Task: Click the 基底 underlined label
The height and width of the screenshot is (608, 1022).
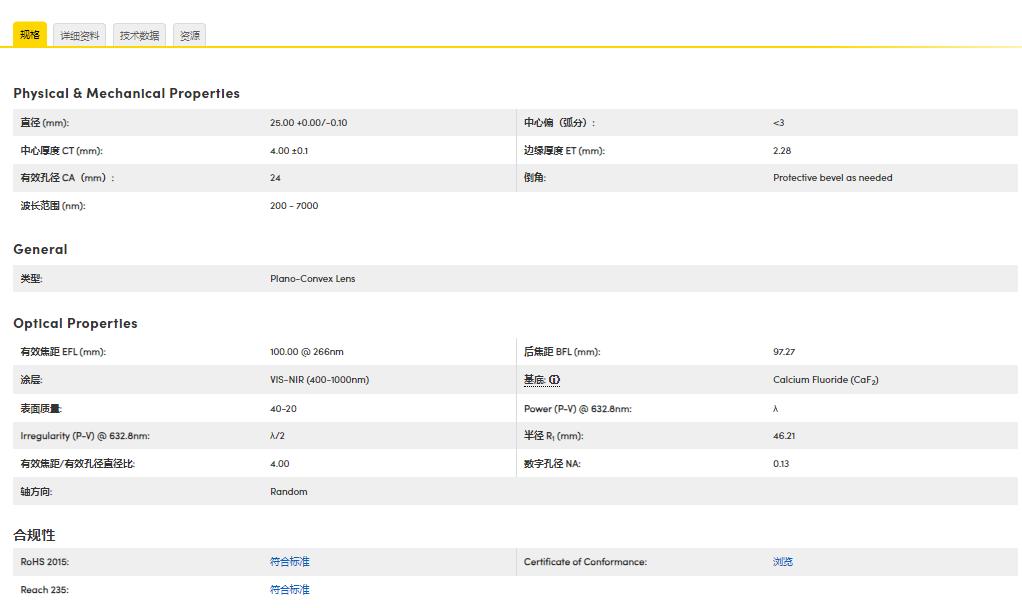Action: [534, 380]
